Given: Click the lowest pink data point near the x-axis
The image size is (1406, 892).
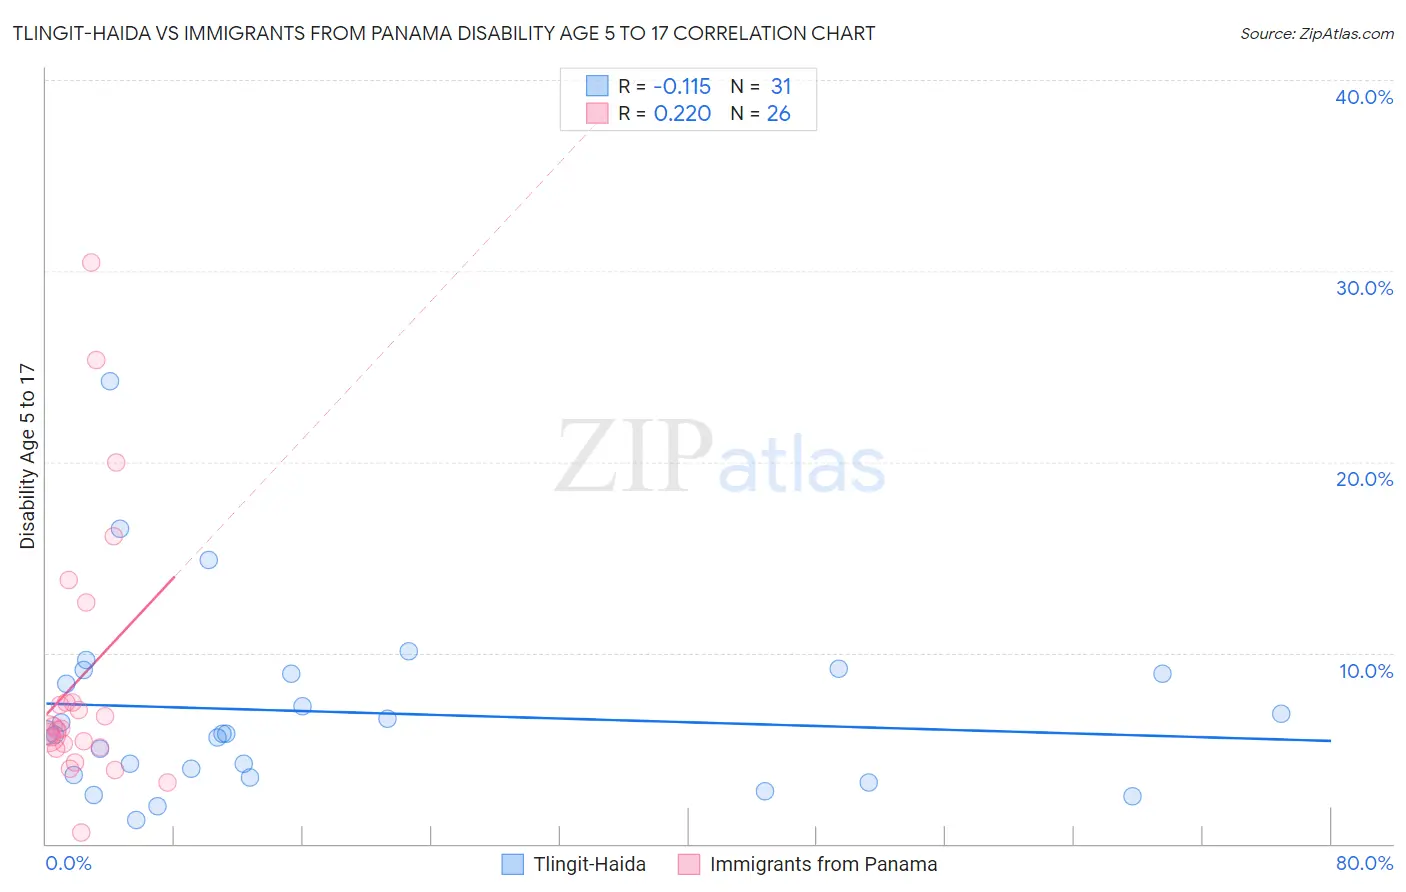Looking at the screenshot, I should 81,833.
